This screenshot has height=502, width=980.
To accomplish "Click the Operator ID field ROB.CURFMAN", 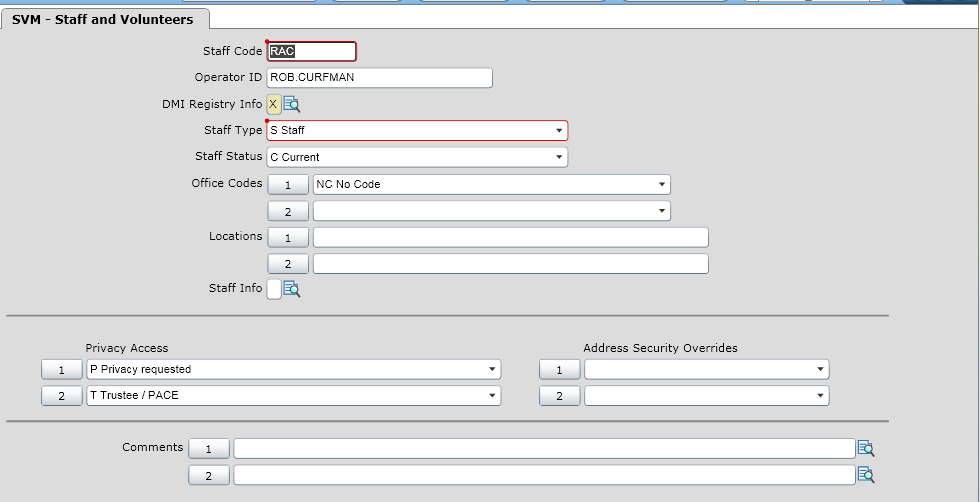I will 379,78.
